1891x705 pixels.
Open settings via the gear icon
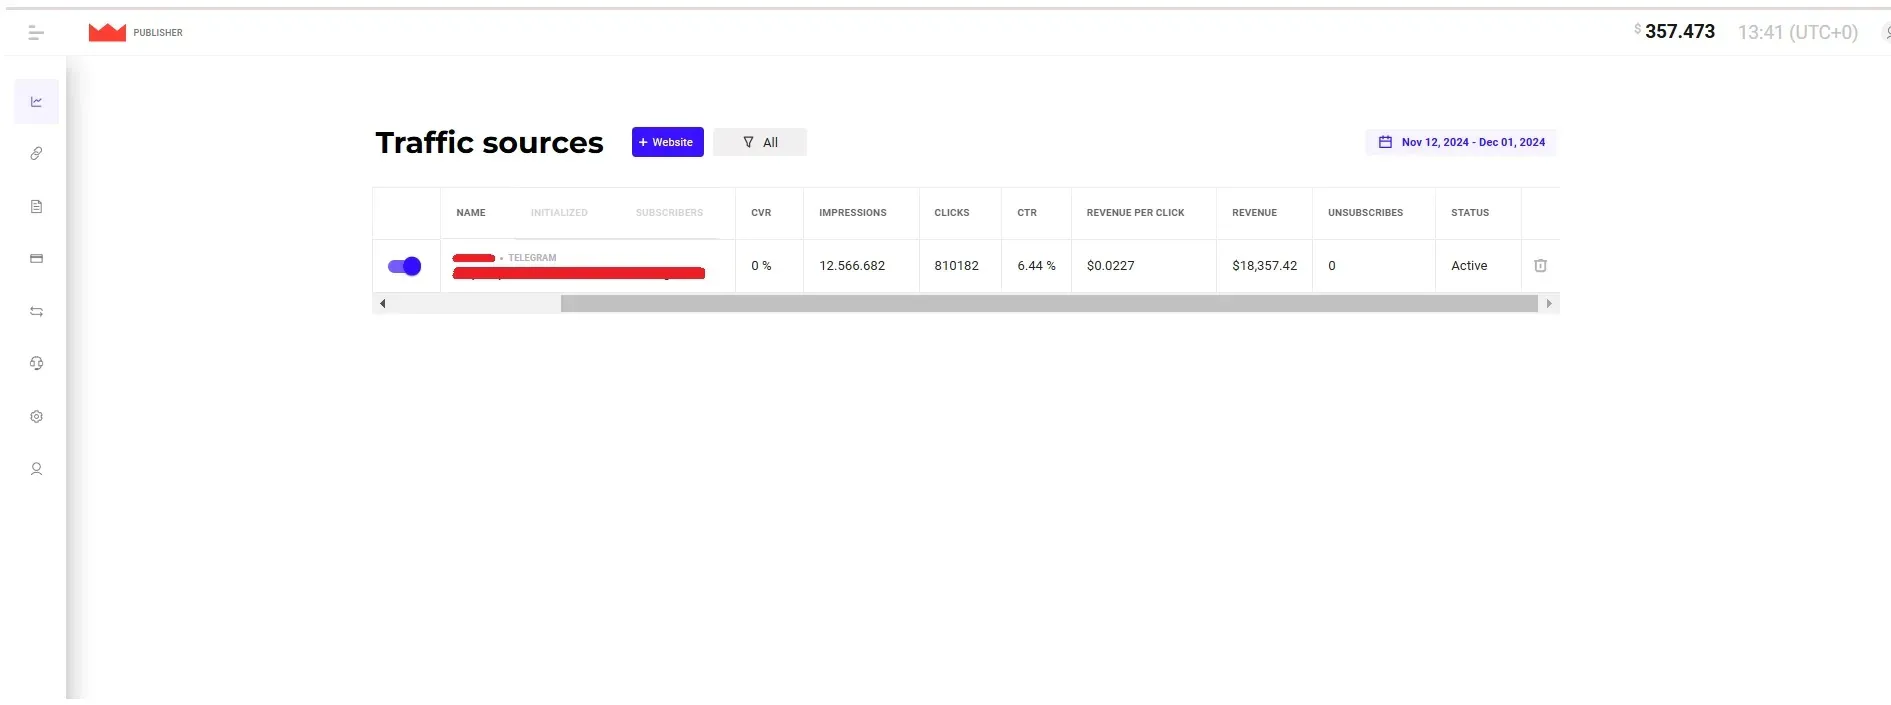[36, 417]
